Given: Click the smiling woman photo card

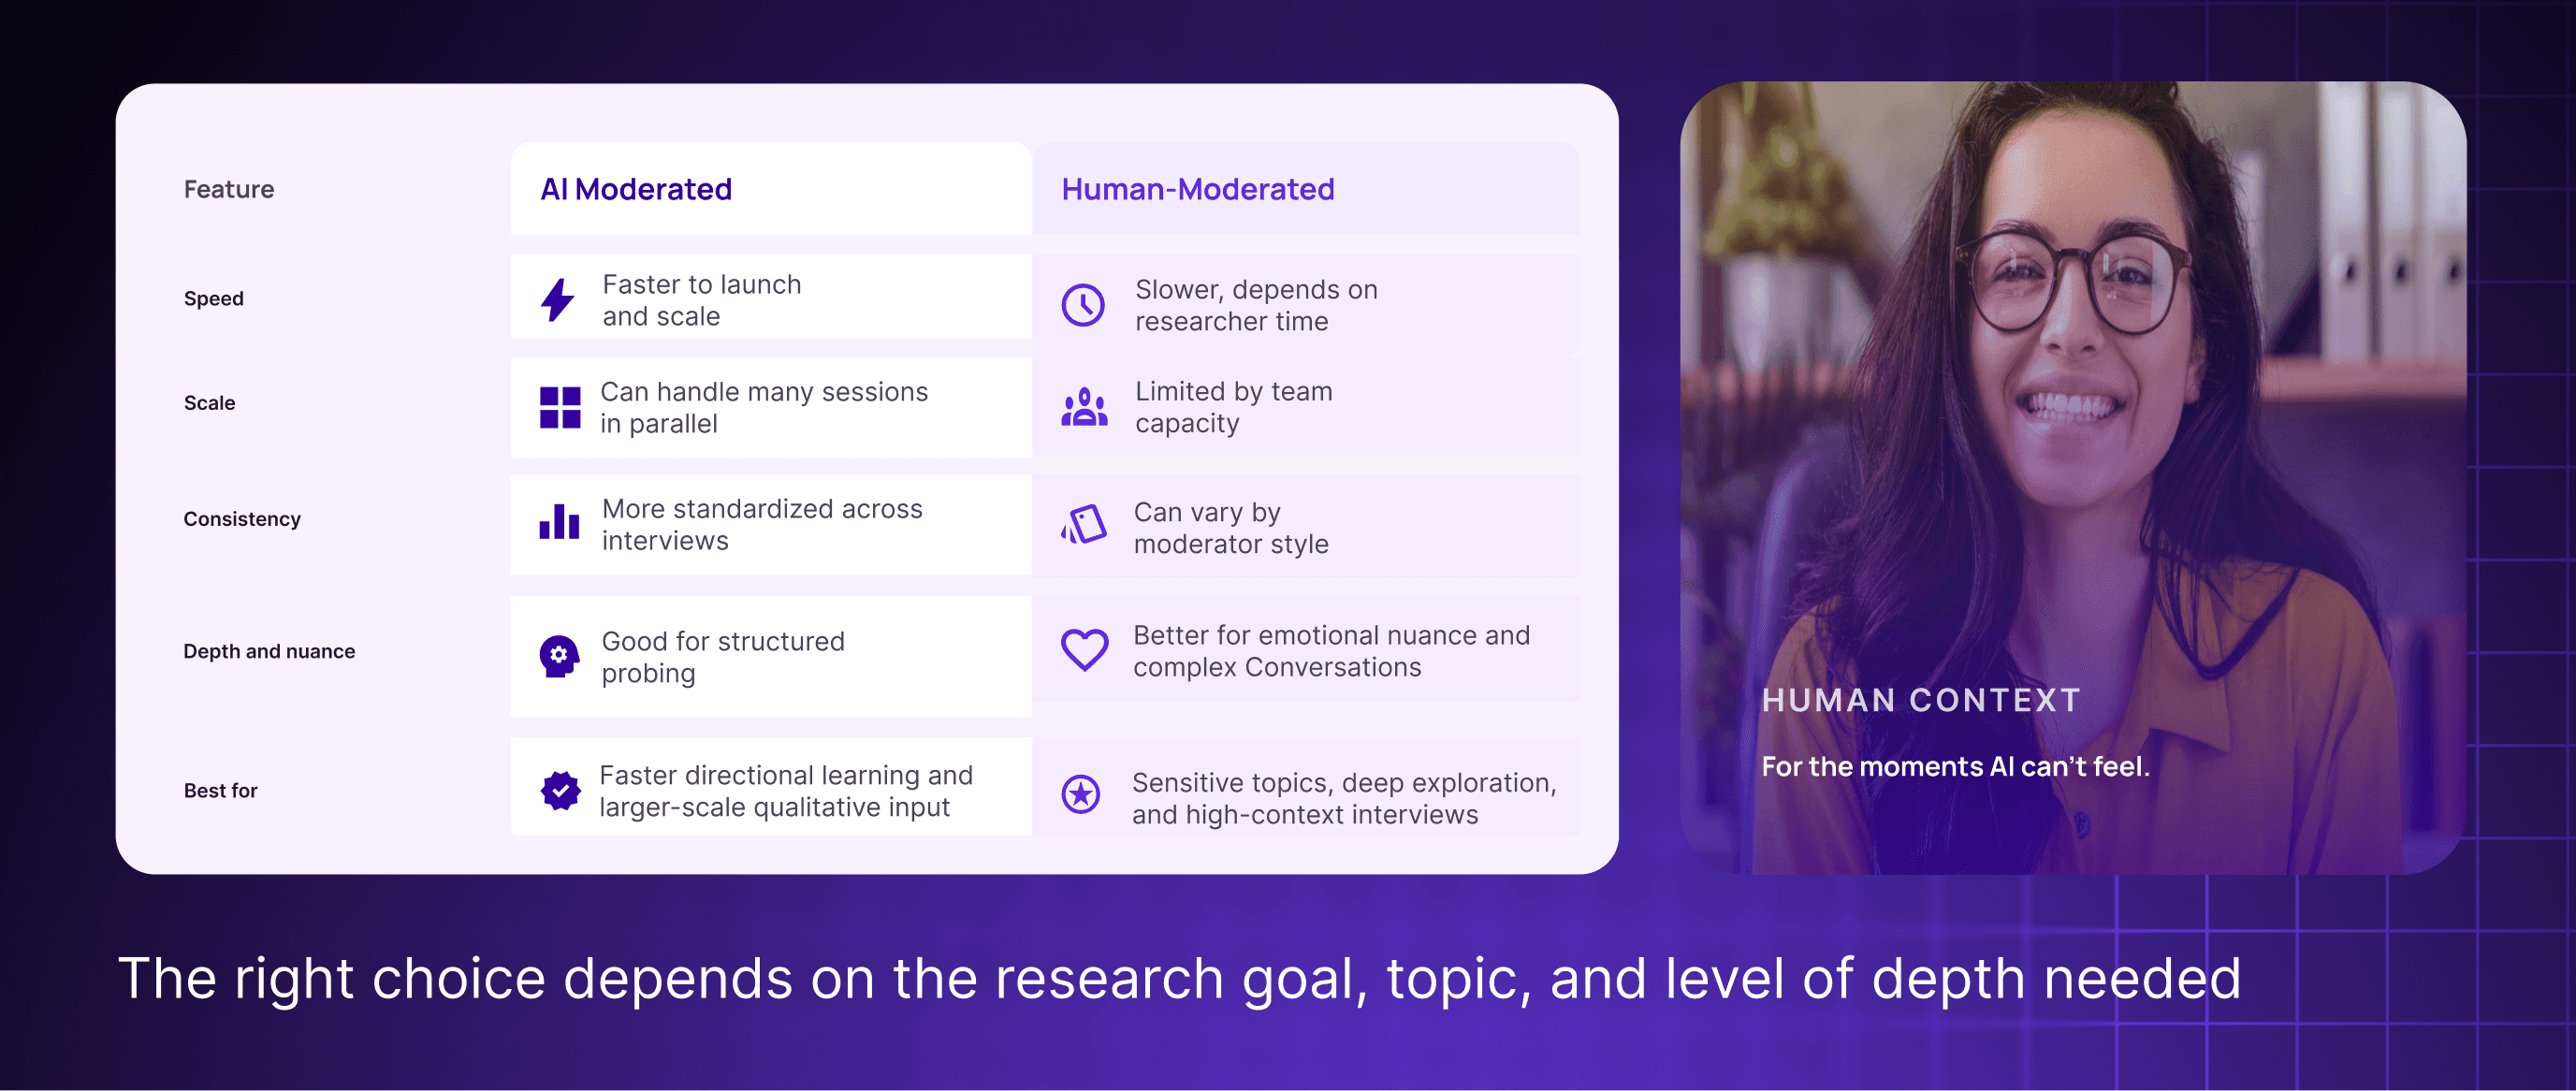Looking at the screenshot, I should 2072,400.
